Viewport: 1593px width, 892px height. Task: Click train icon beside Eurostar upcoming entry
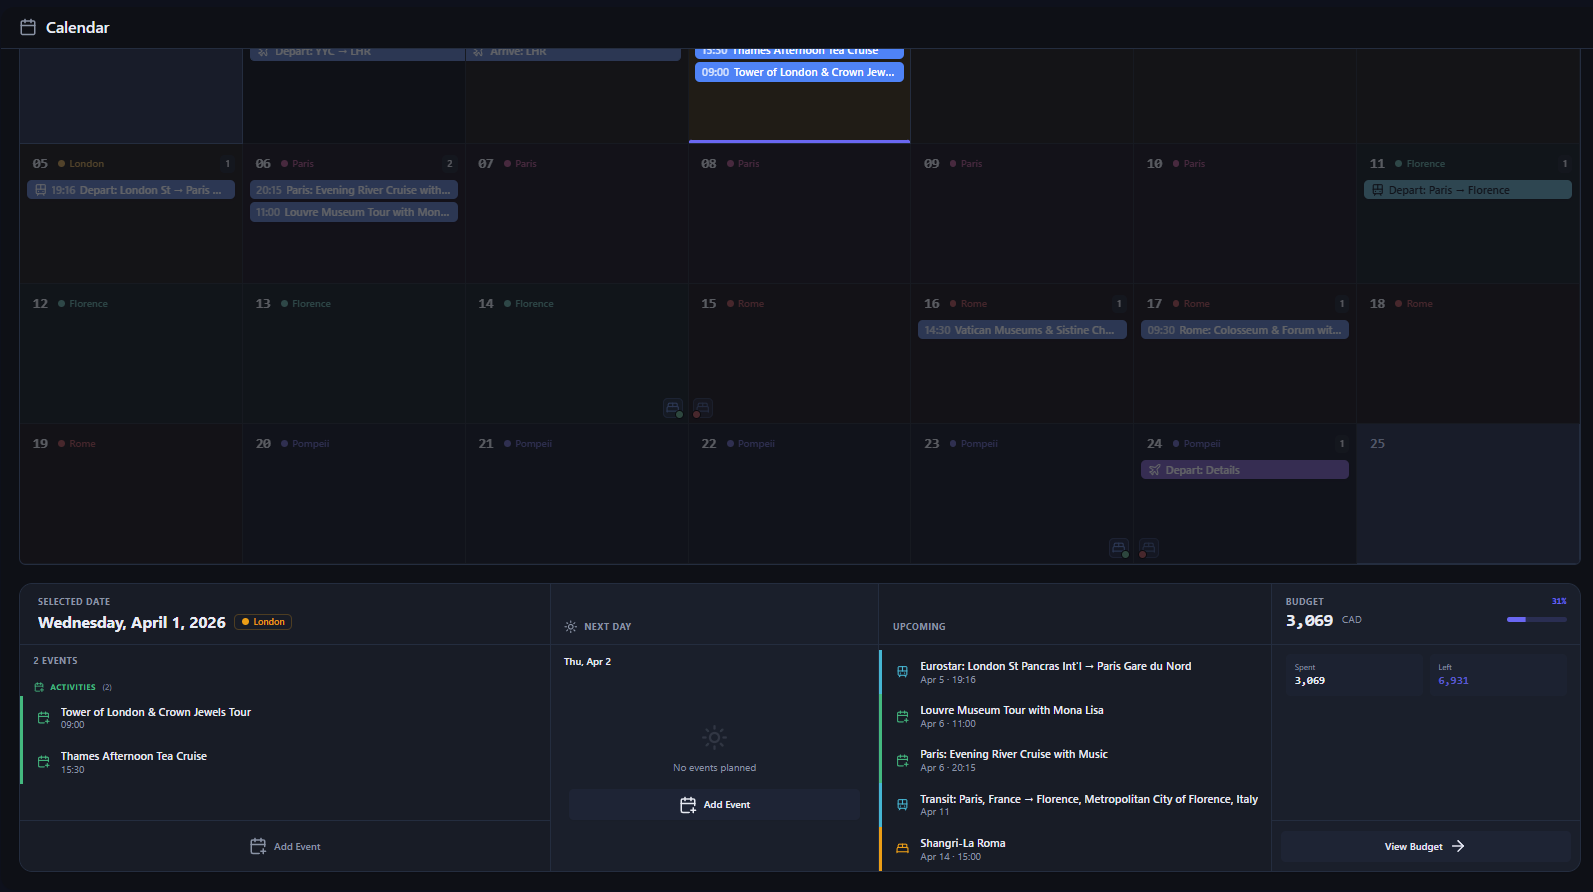point(902,672)
